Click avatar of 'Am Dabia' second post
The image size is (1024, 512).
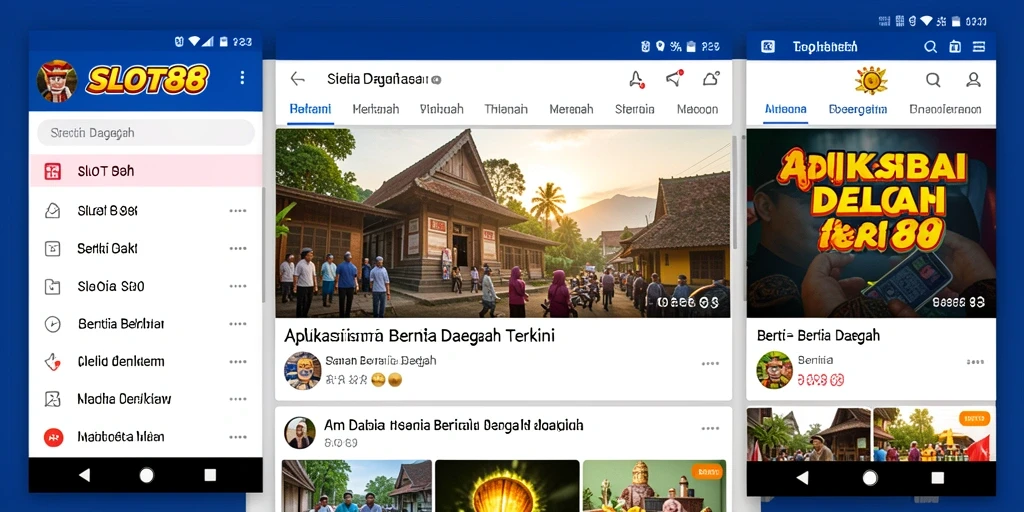pyautogui.click(x=300, y=432)
